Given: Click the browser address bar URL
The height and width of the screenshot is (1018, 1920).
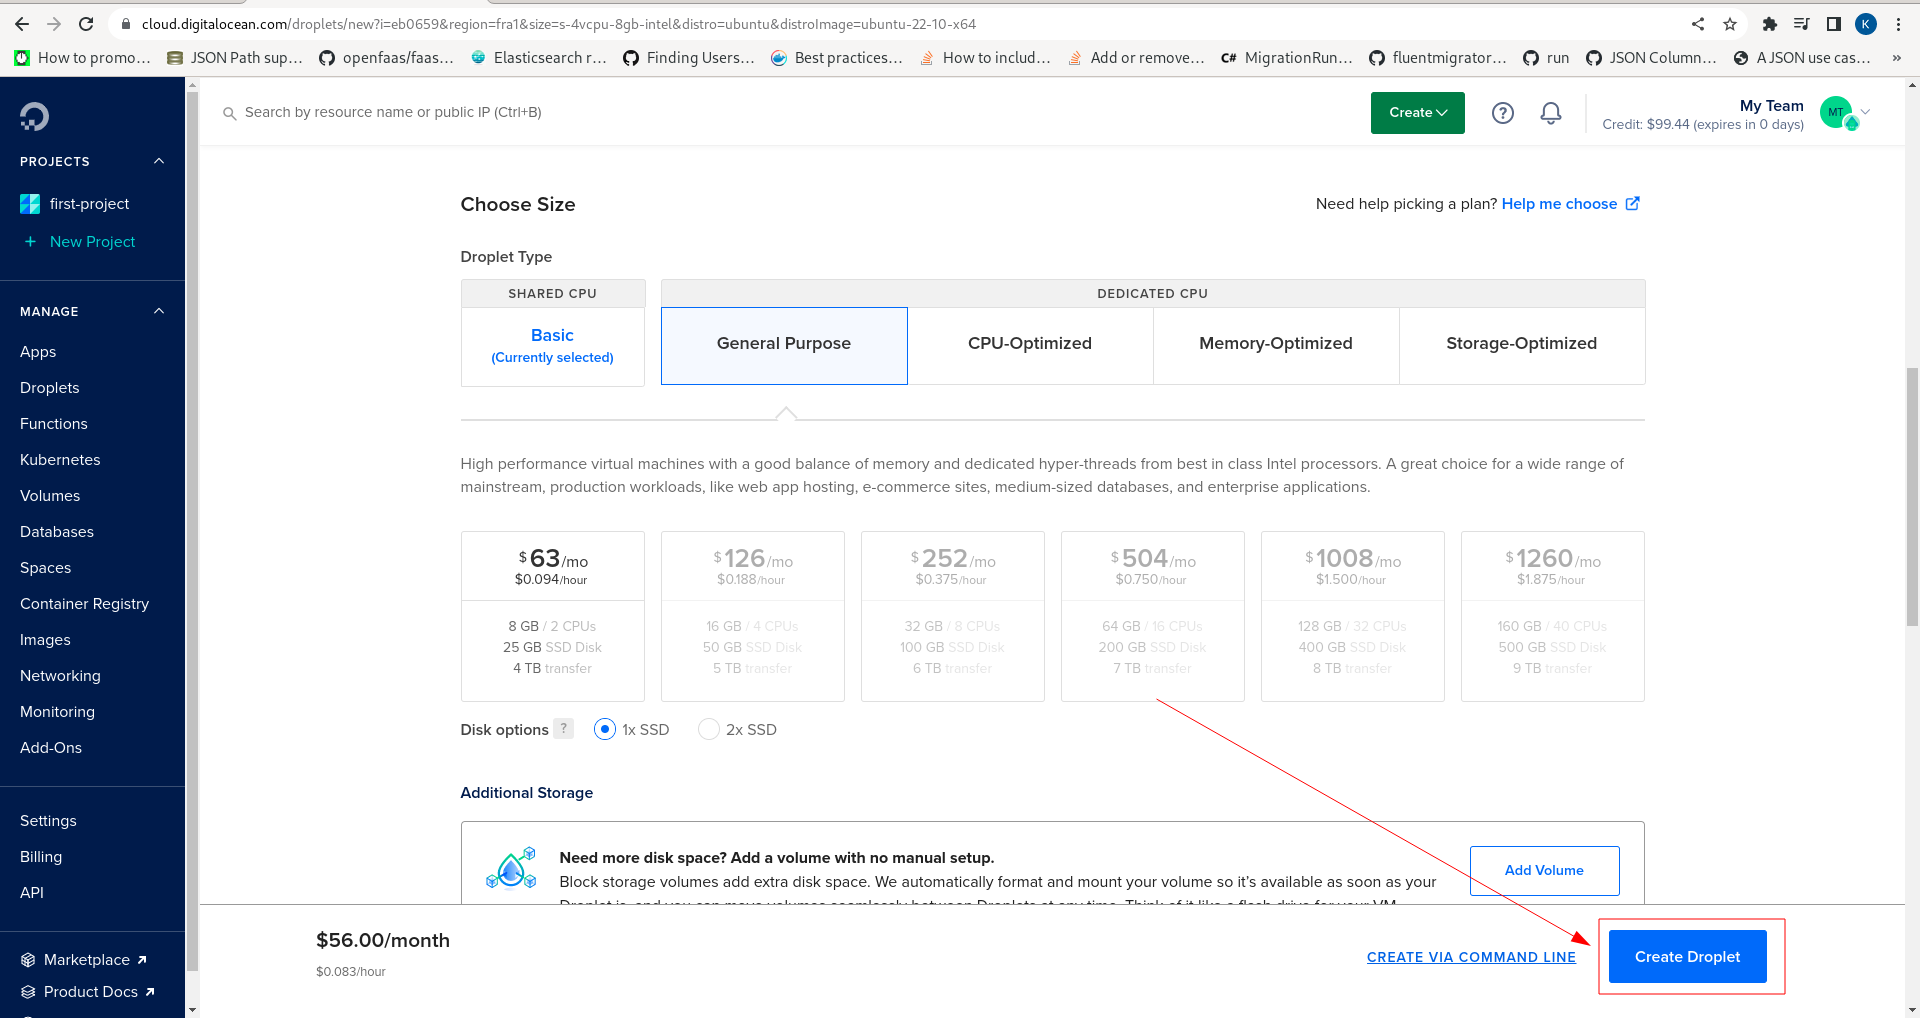Looking at the screenshot, I should [558, 24].
